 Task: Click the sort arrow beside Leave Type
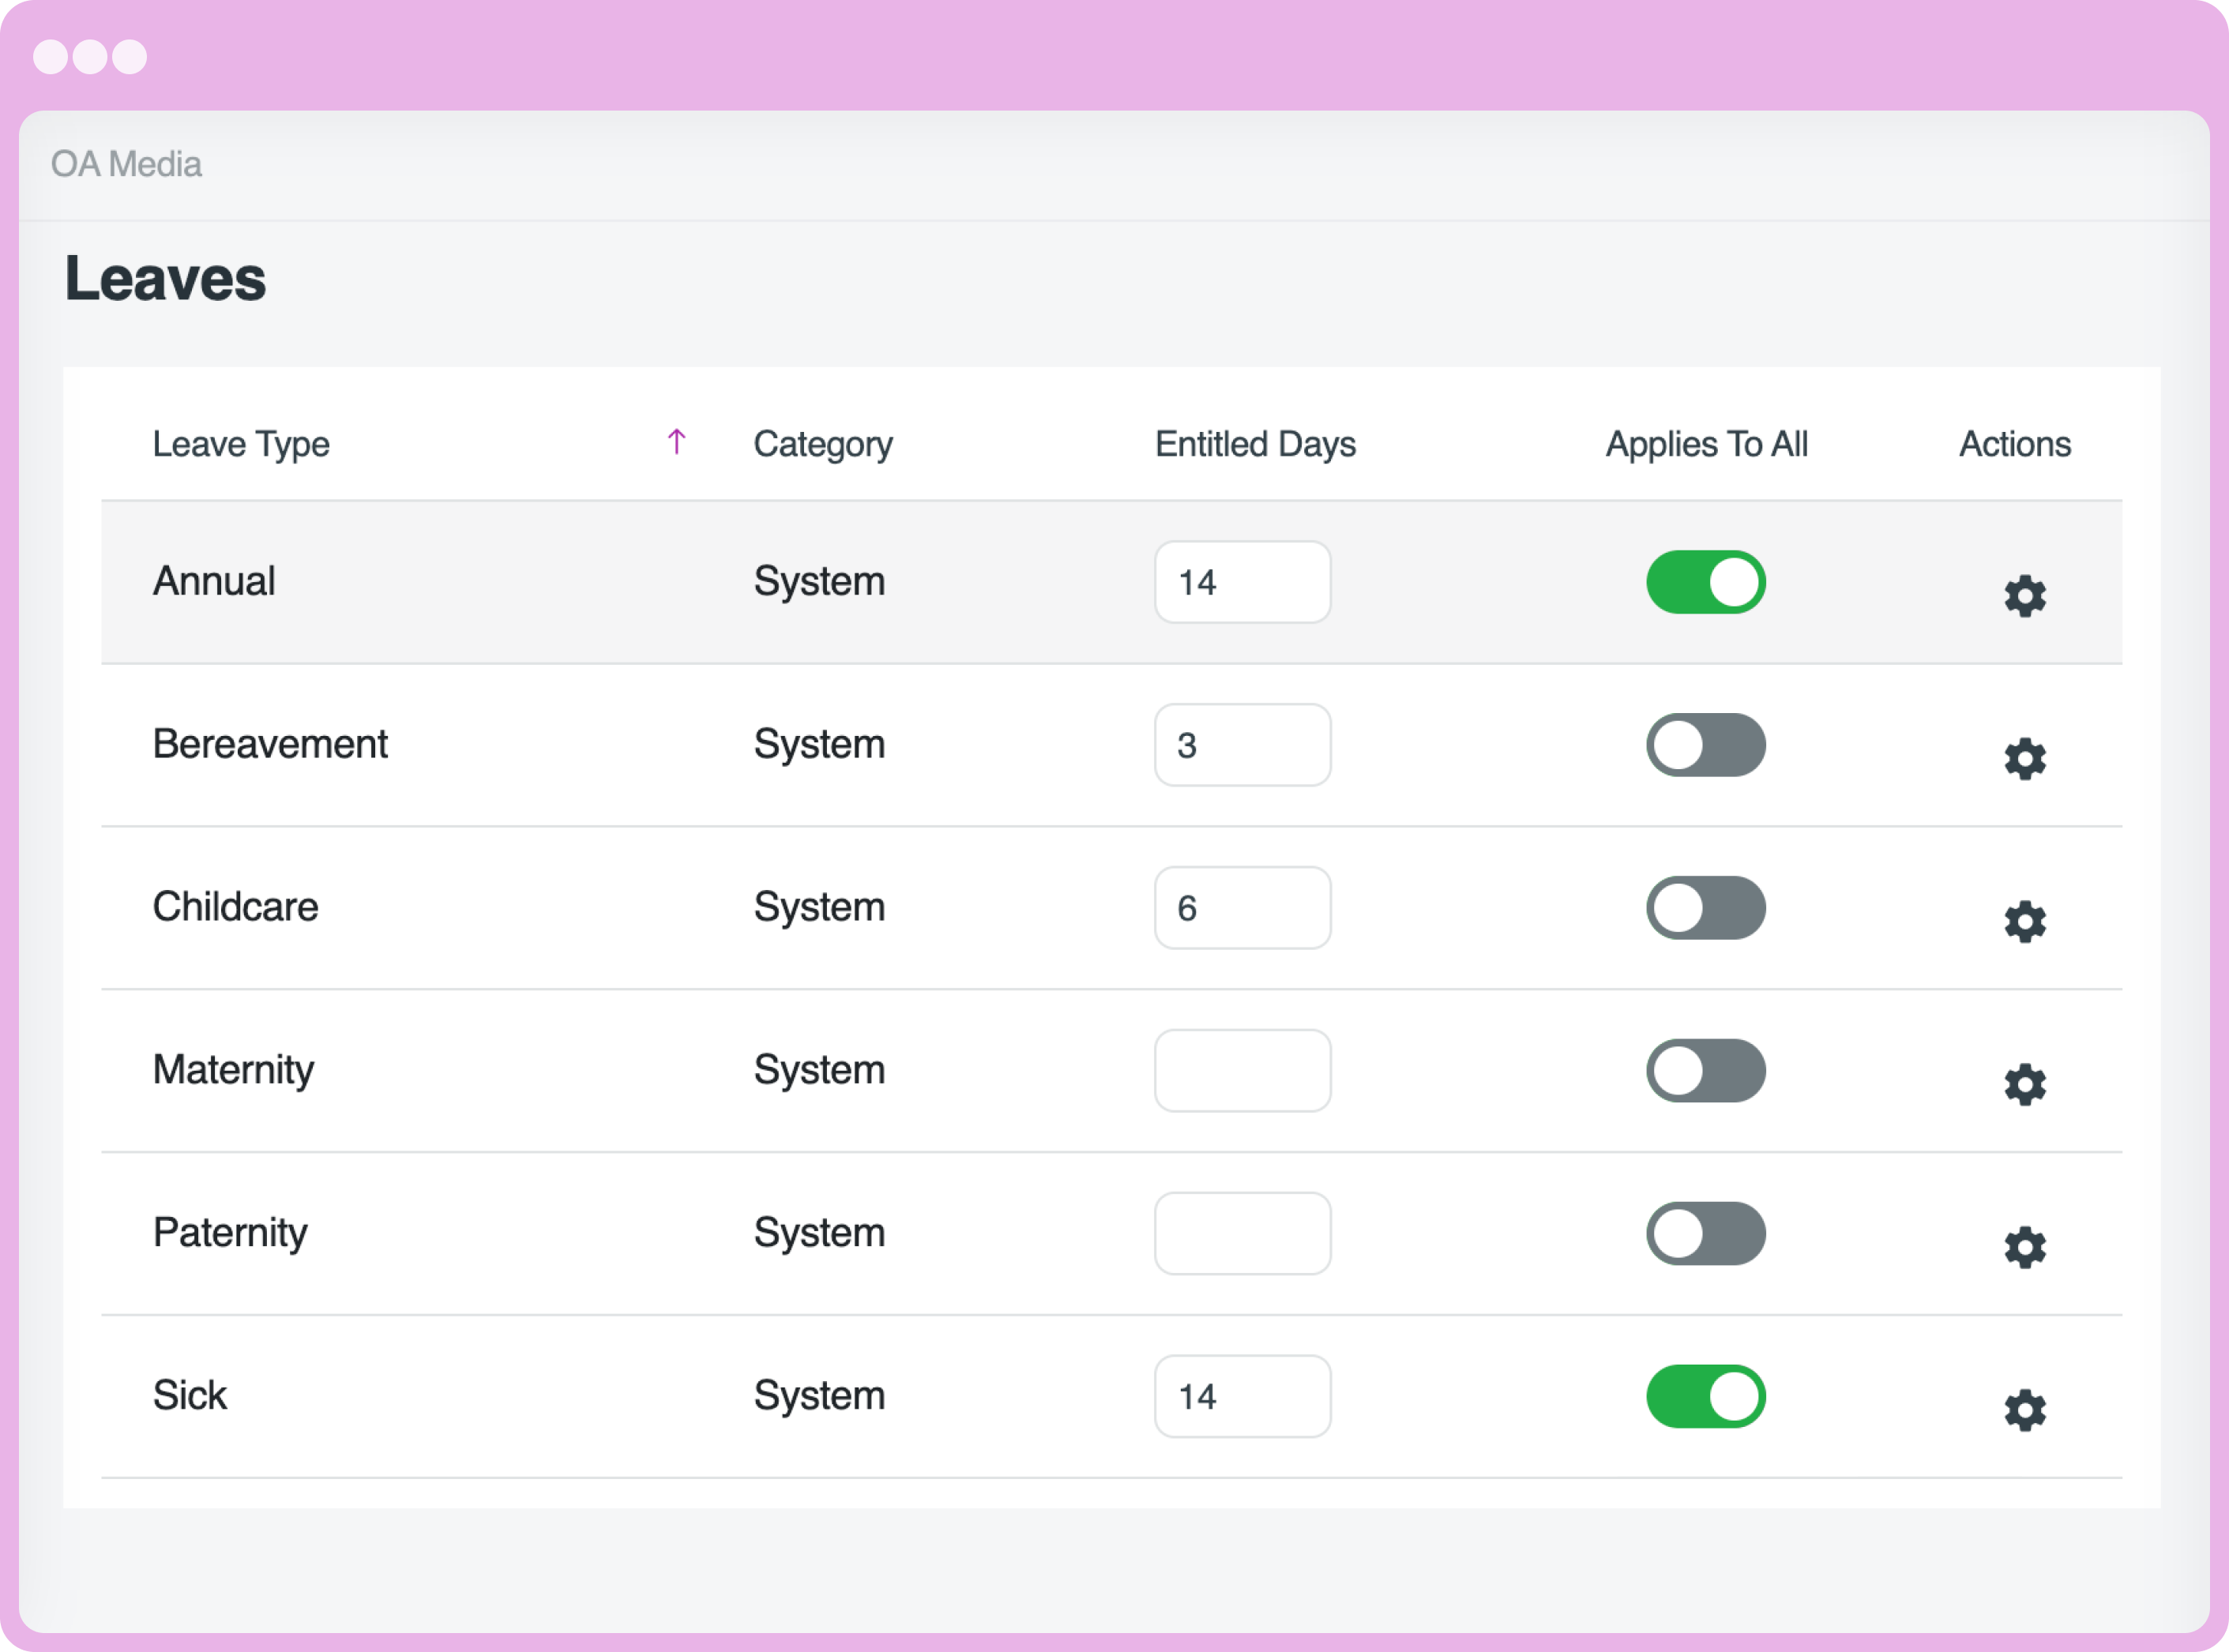(676, 441)
